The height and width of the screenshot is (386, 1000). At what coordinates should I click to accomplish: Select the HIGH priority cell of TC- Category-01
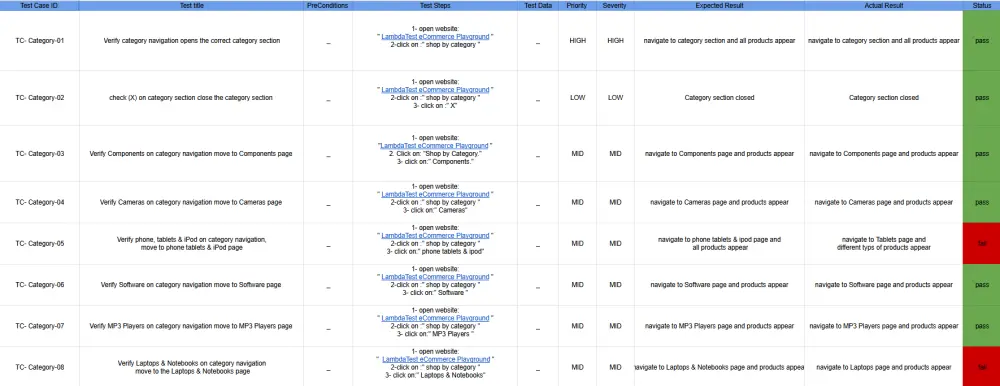(577, 41)
